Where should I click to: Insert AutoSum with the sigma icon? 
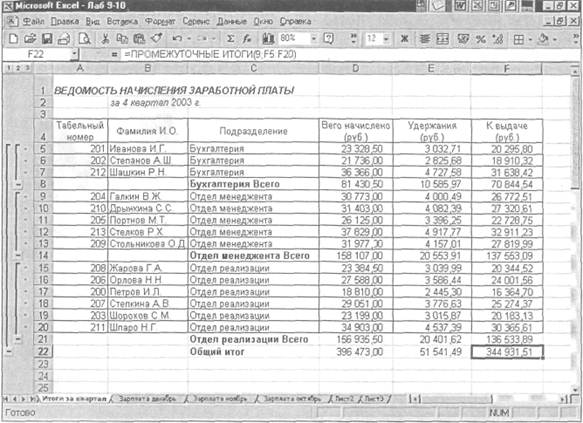point(230,39)
